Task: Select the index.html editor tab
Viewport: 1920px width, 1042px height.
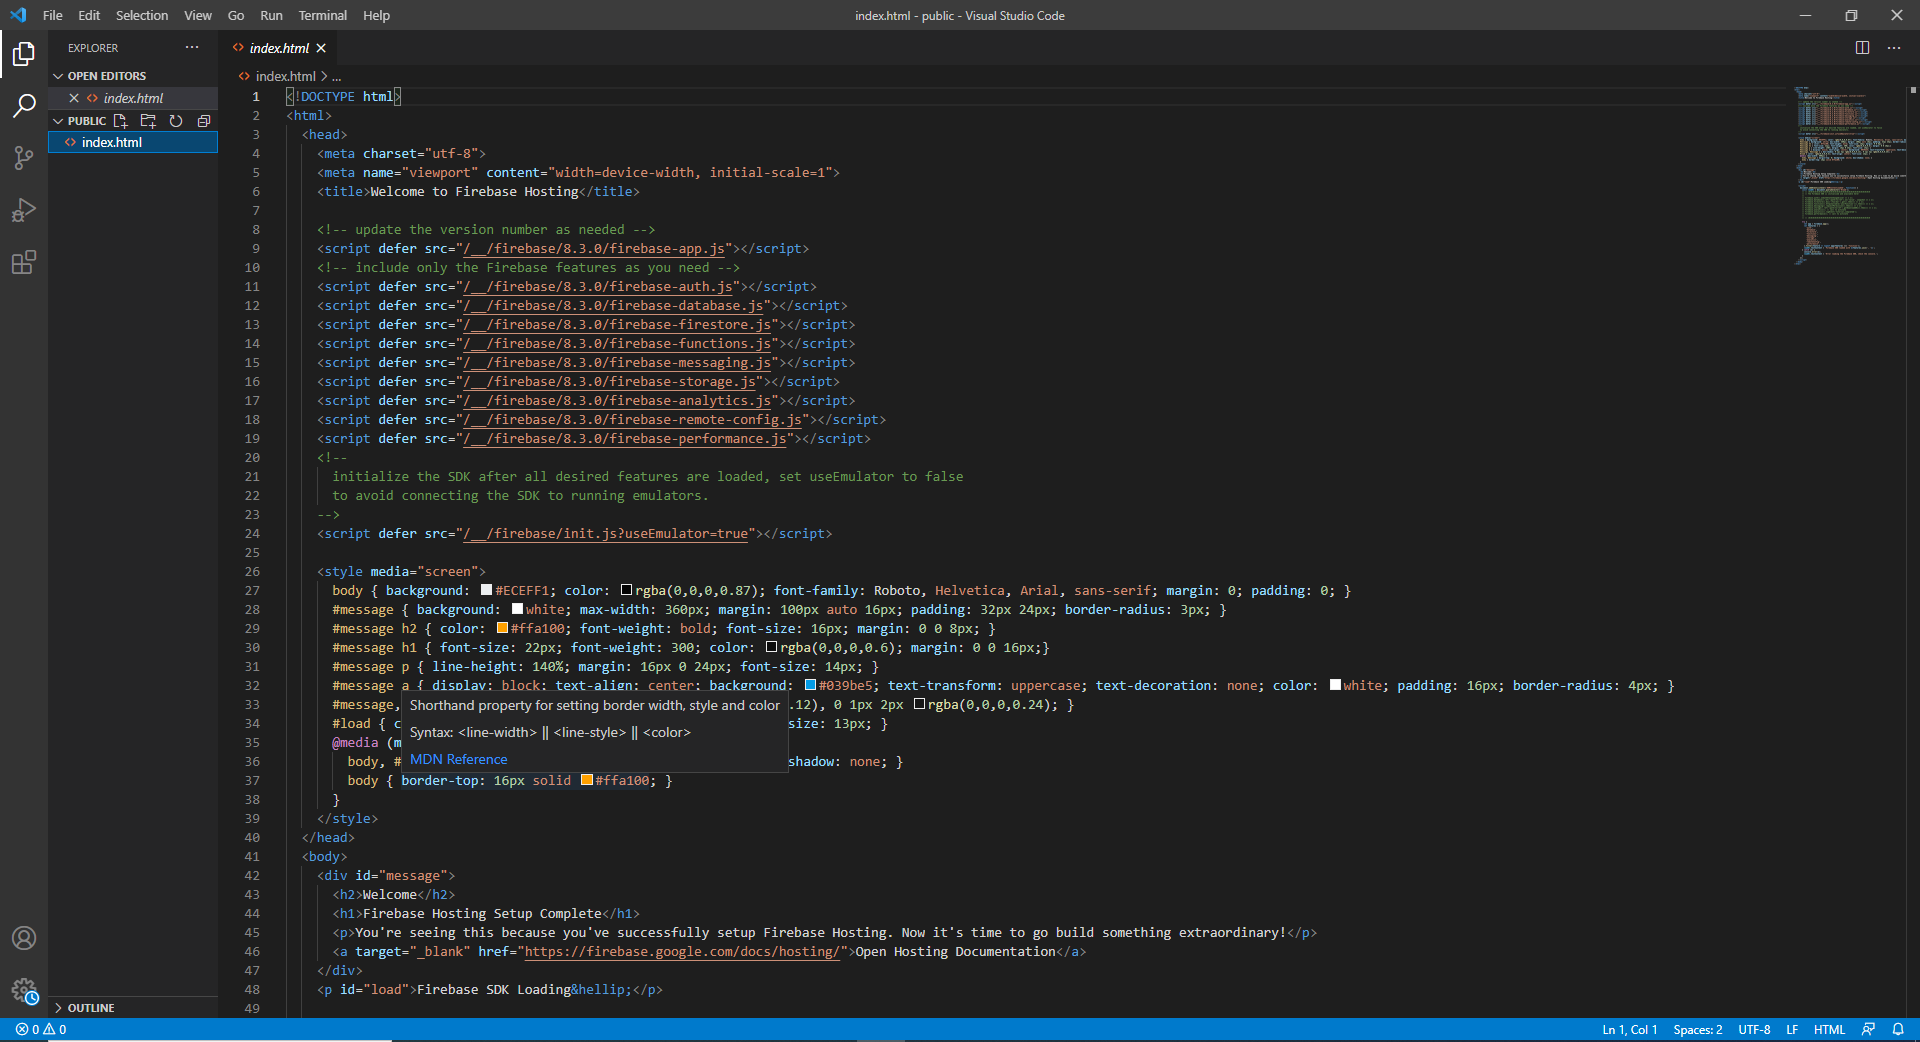Action: click(x=278, y=48)
